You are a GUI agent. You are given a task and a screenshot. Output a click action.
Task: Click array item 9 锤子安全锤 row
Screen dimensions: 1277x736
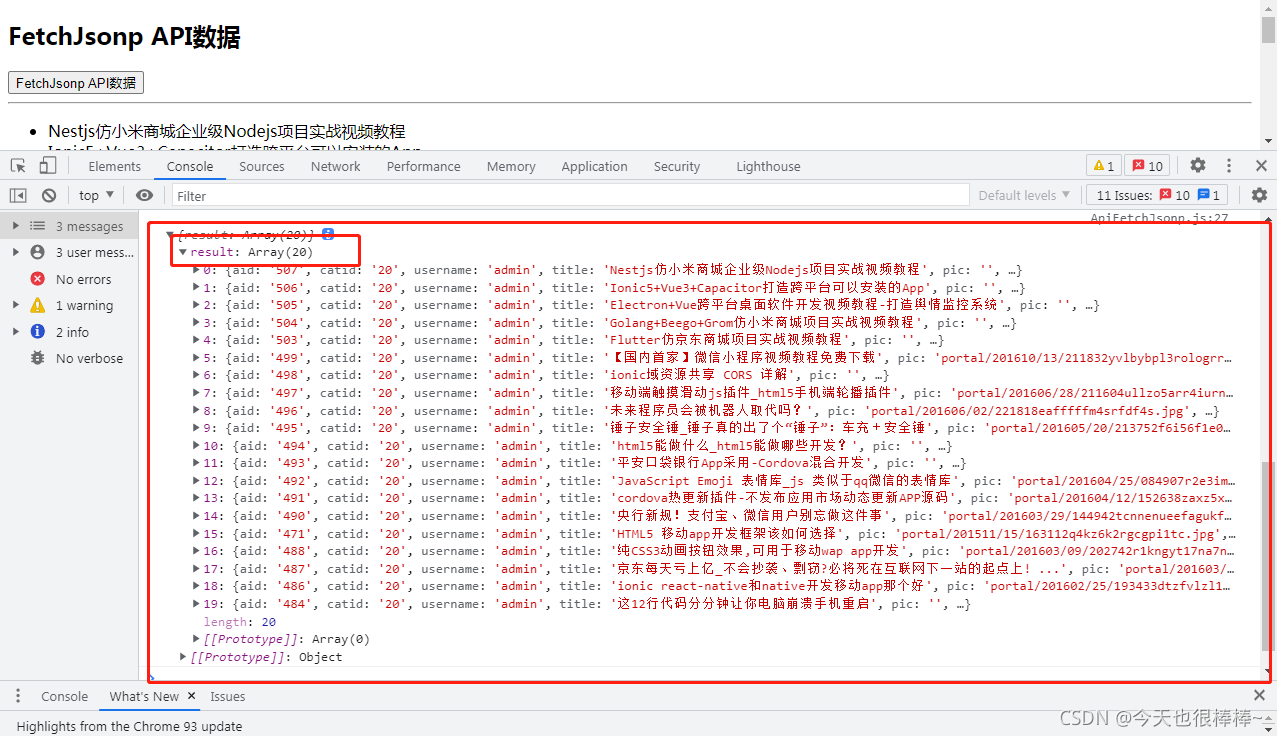click(712, 427)
